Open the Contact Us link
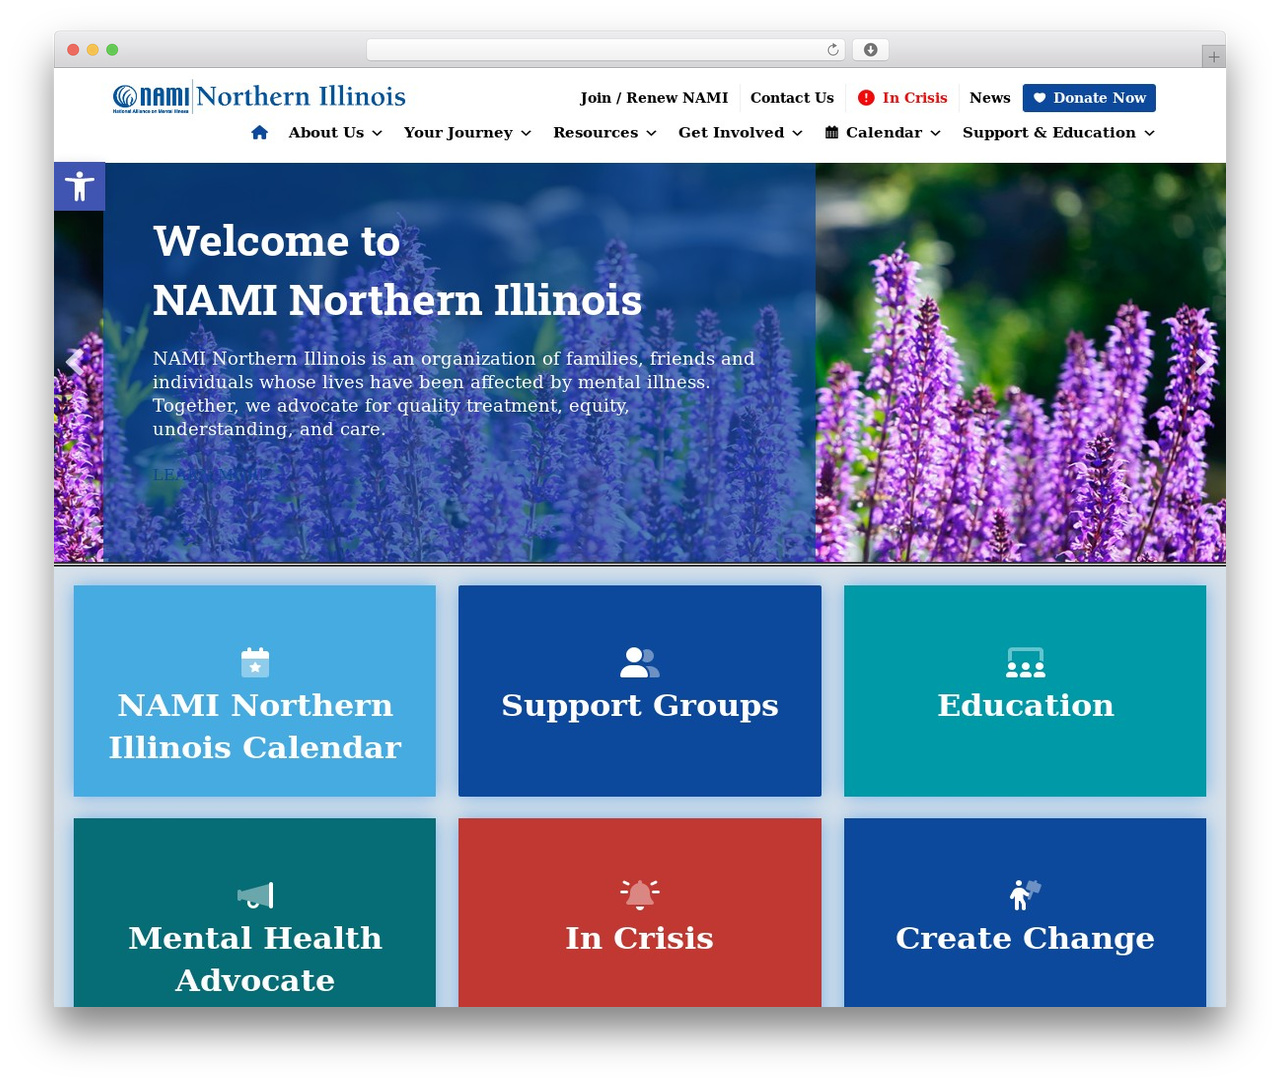 coord(792,98)
